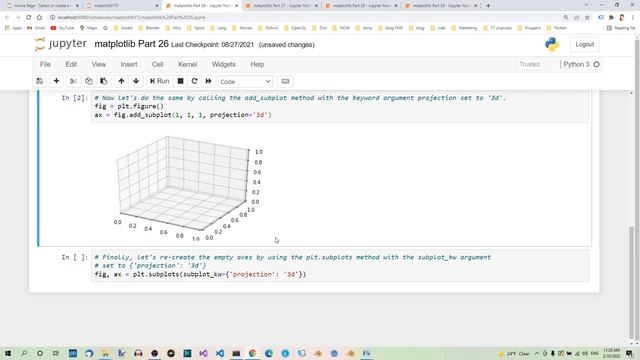Open the Reading list
This screenshot has width=640, height=360.
pos(621,28)
